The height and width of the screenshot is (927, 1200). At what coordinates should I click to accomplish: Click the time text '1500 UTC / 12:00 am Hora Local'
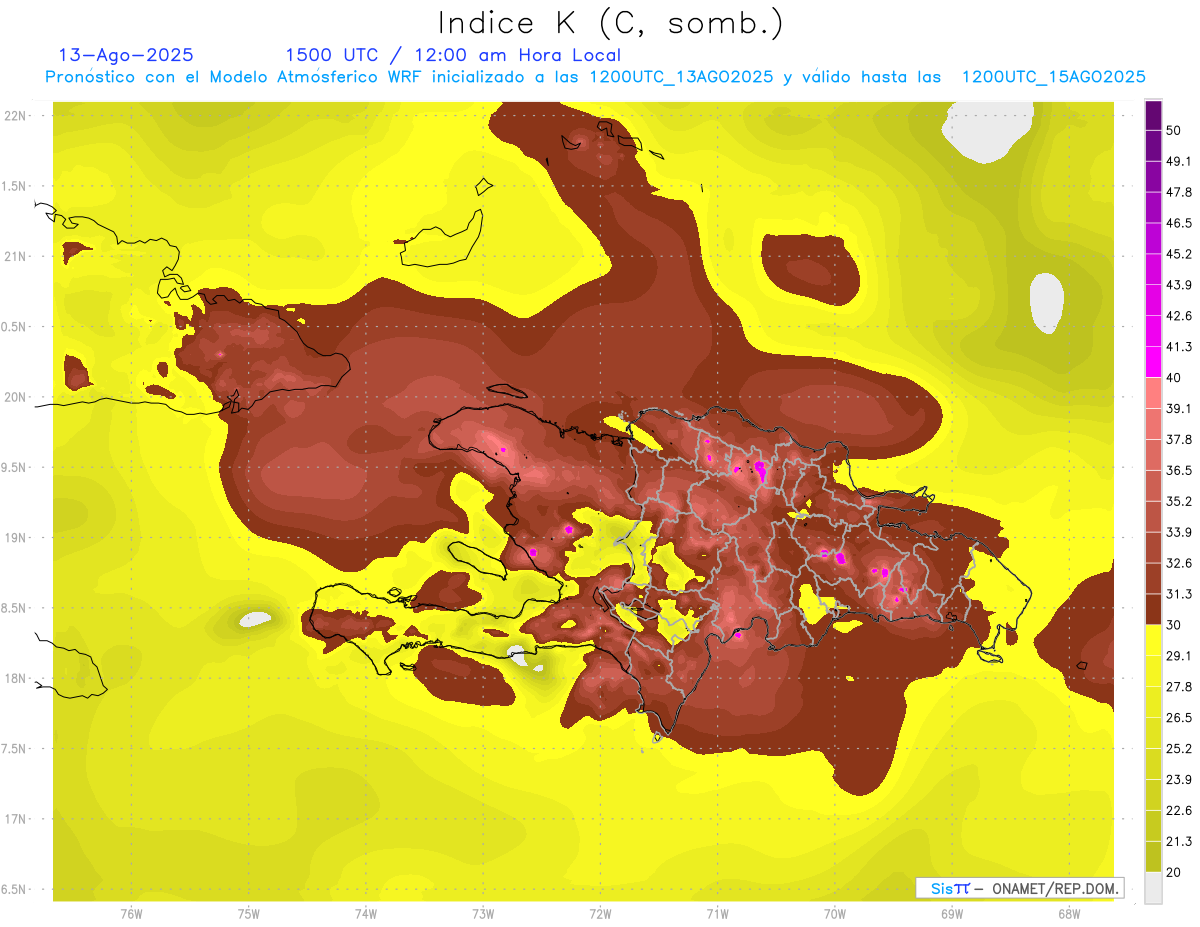(453, 55)
